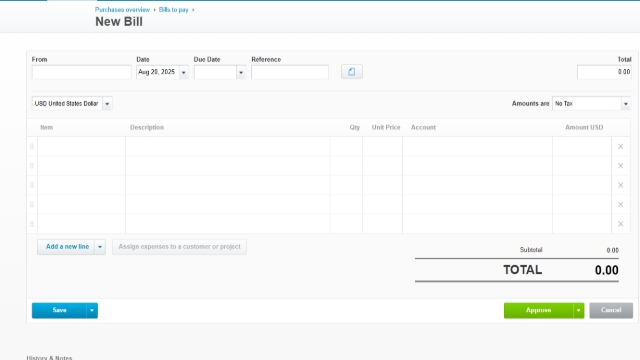The width and height of the screenshot is (640, 360).
Task: Click the Account column header
Action: 423,127
